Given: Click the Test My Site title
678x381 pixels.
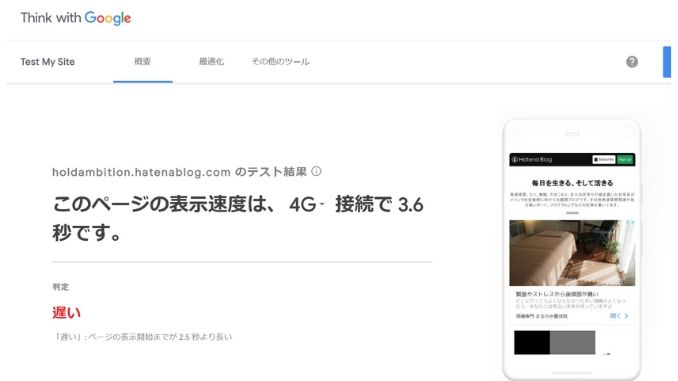Looking at the screenshot, I should 48,62.
